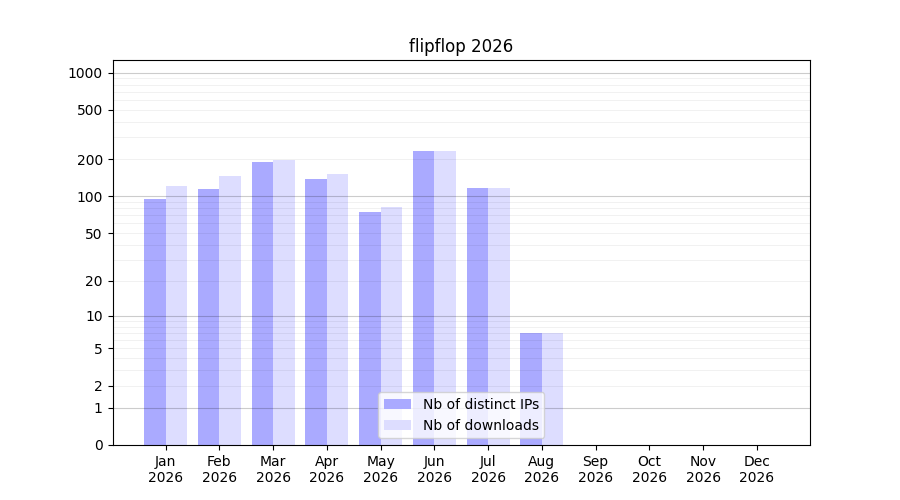Click the 'Dec 2026' x-axis label
This screenshot has height=500, width=900.
point(757,469)
